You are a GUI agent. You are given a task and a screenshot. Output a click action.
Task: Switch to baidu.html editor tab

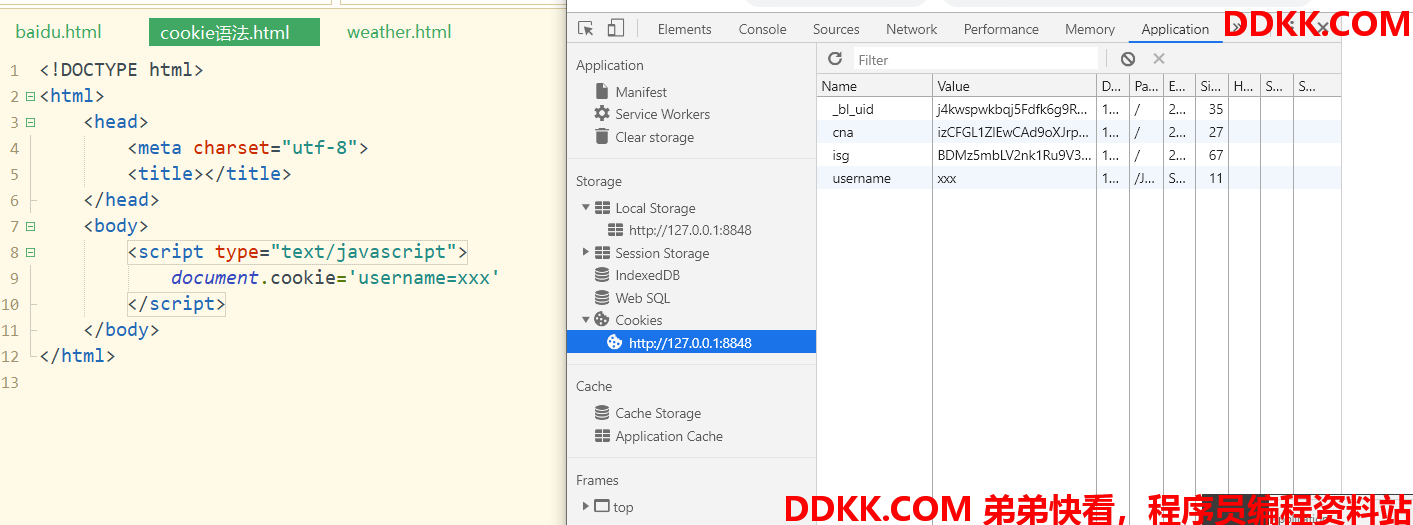click(59, 32)
